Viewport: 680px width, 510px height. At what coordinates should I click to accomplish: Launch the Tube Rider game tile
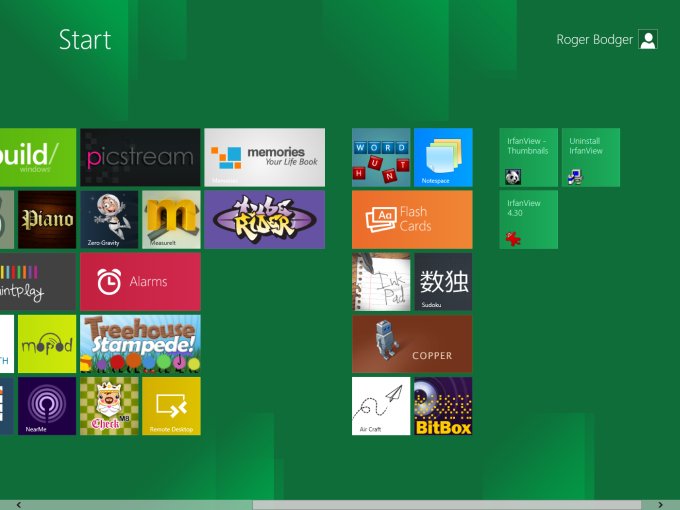[265, 219]
